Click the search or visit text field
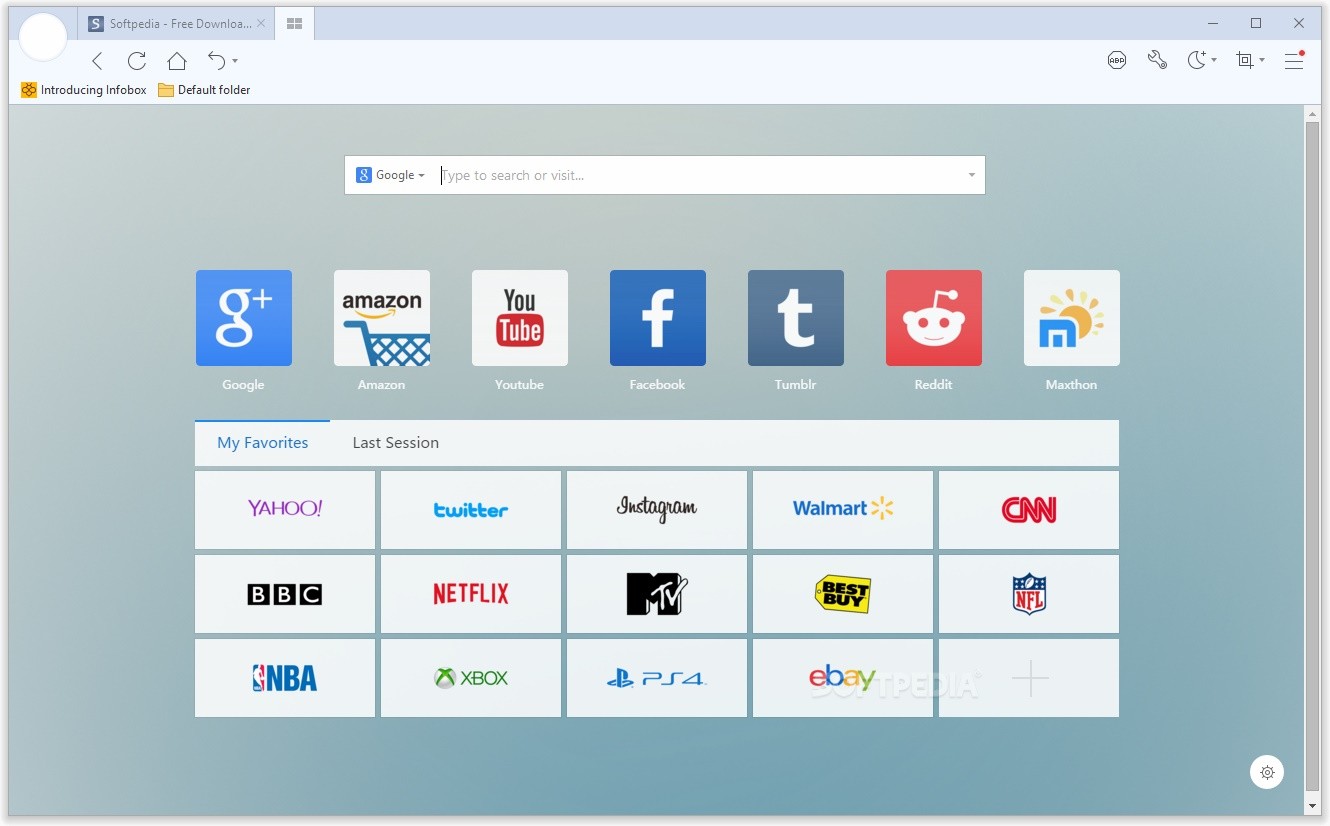This screenshot has height=826, width=1330. pos(700,176)
